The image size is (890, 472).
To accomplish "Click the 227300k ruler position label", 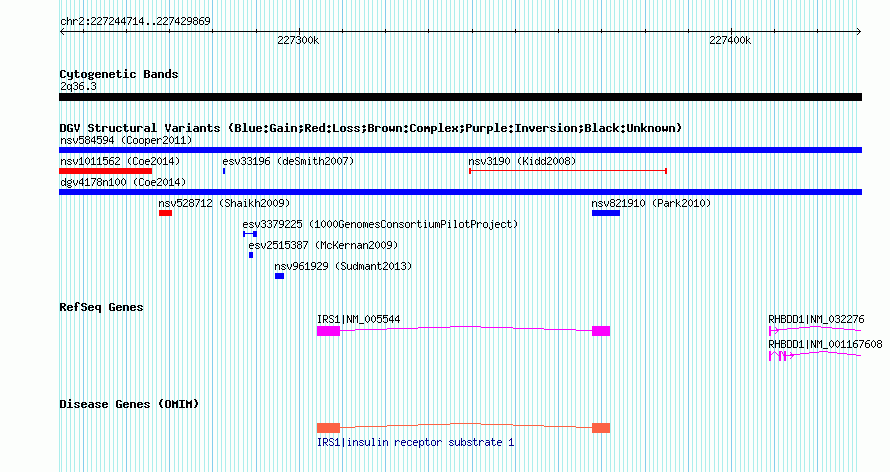I will click(x=298, y=40).
